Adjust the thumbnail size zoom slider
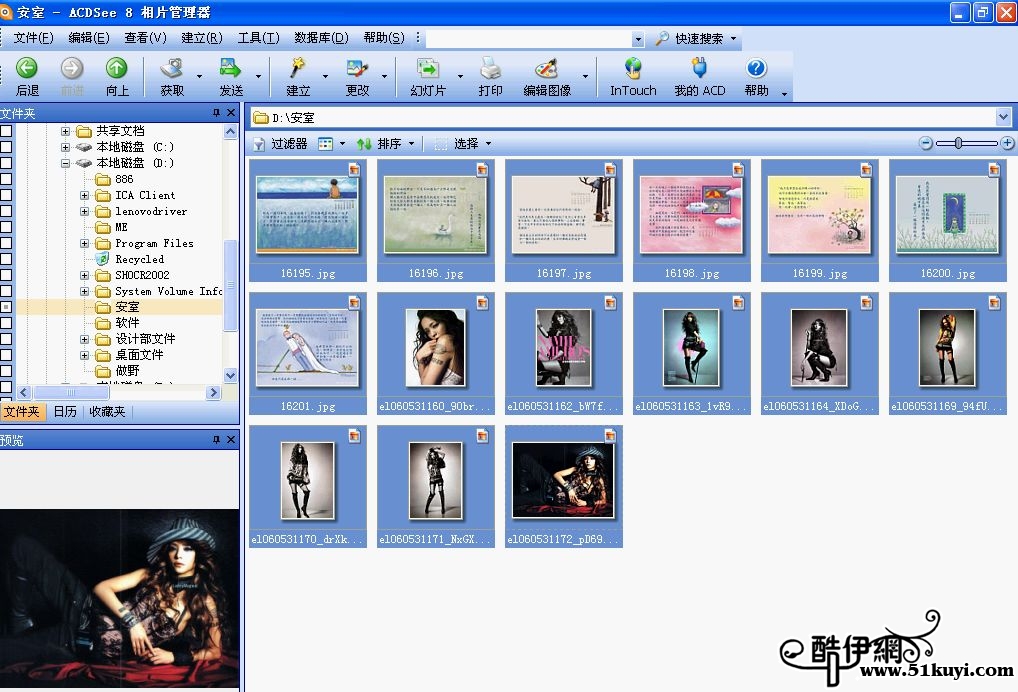This screenshot has width=1018, height=692. coord(959,143)
